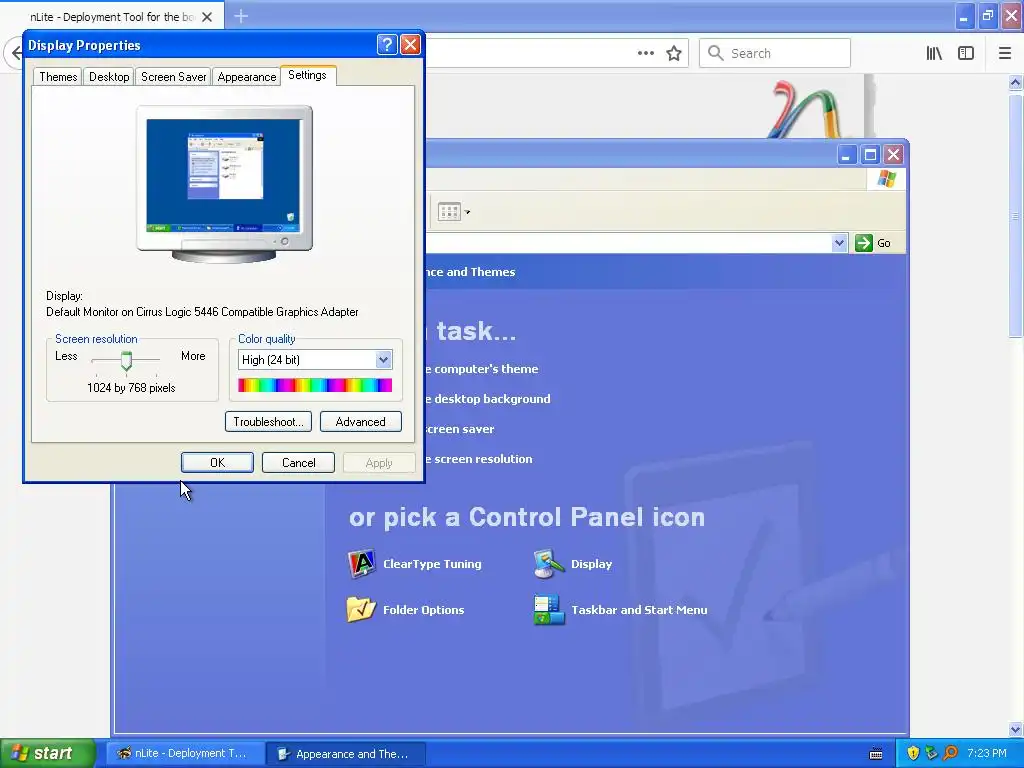Click the Views toolbar icon in Explorer
The height and width of the screenshot is (768, 1024).
pyautogui.click(x=449, y=212)
